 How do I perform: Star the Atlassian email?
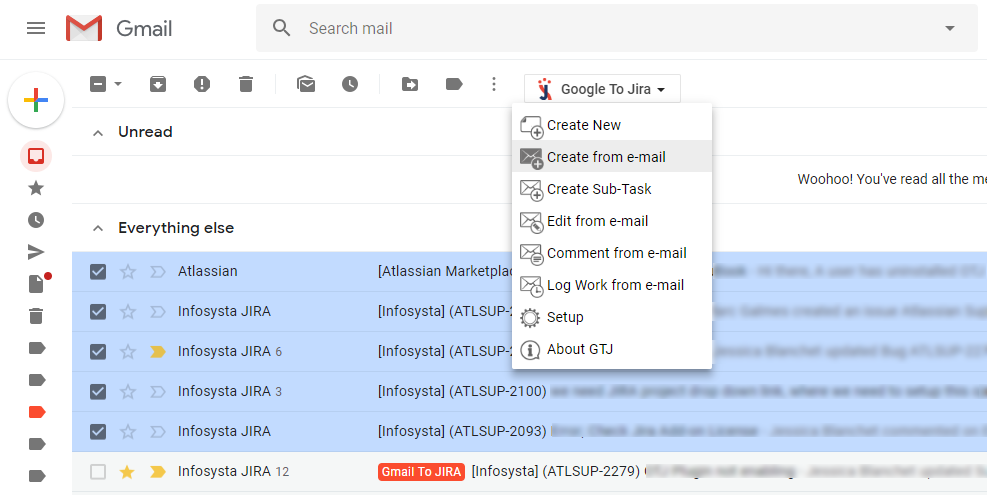(x=127, y=271)
